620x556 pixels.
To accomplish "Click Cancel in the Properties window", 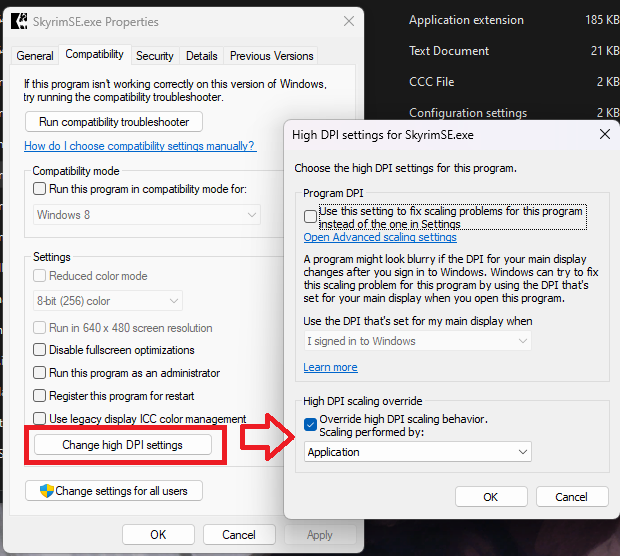I will (x=239, y=535).
